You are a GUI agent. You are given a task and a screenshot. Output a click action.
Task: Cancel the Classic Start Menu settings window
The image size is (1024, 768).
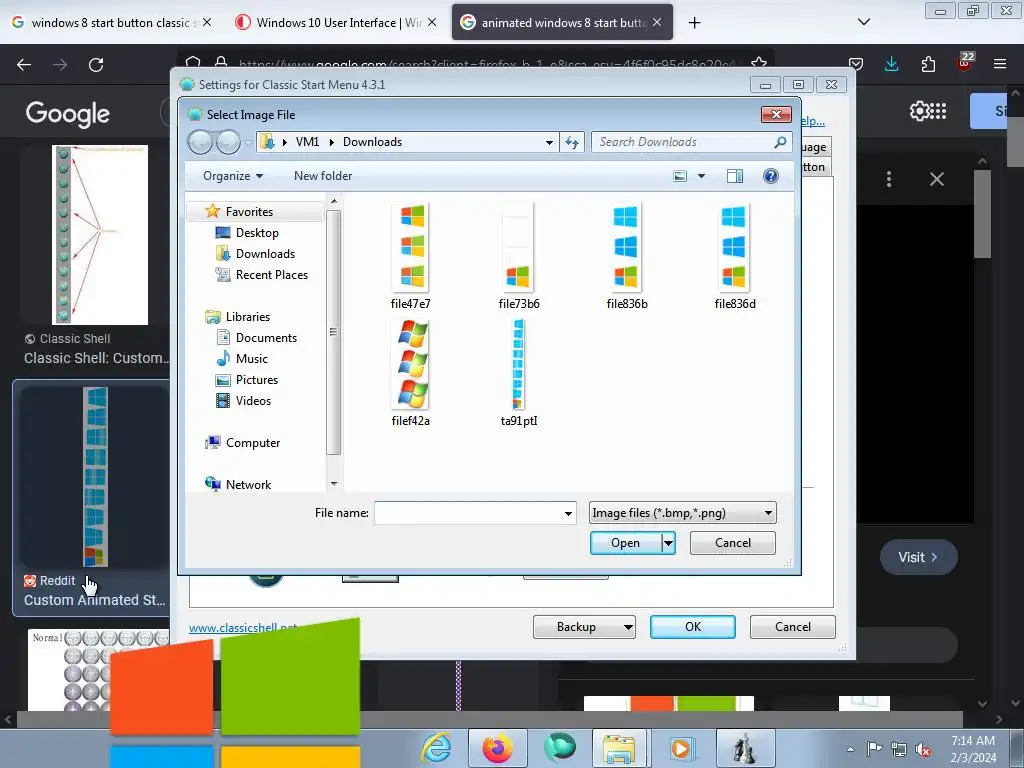coord(792,627)
